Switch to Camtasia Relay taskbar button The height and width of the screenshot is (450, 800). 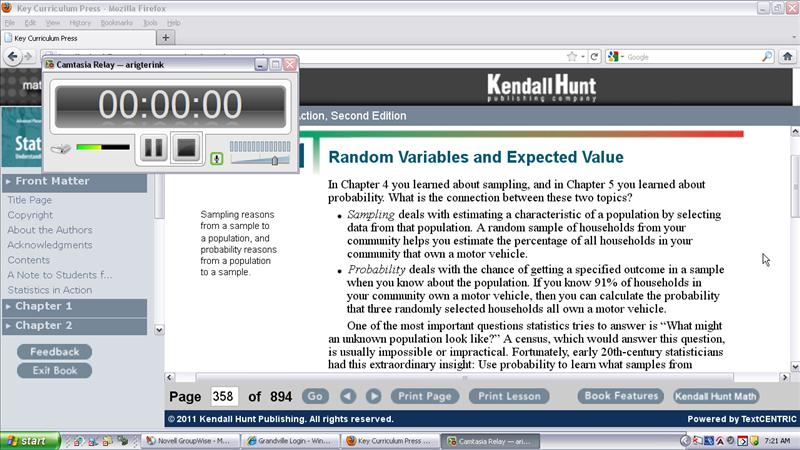tap(490, 441)
